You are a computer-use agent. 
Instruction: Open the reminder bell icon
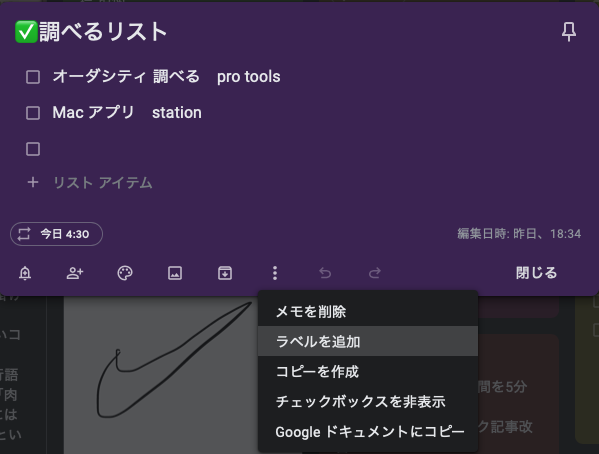click(x=25, y=273)
